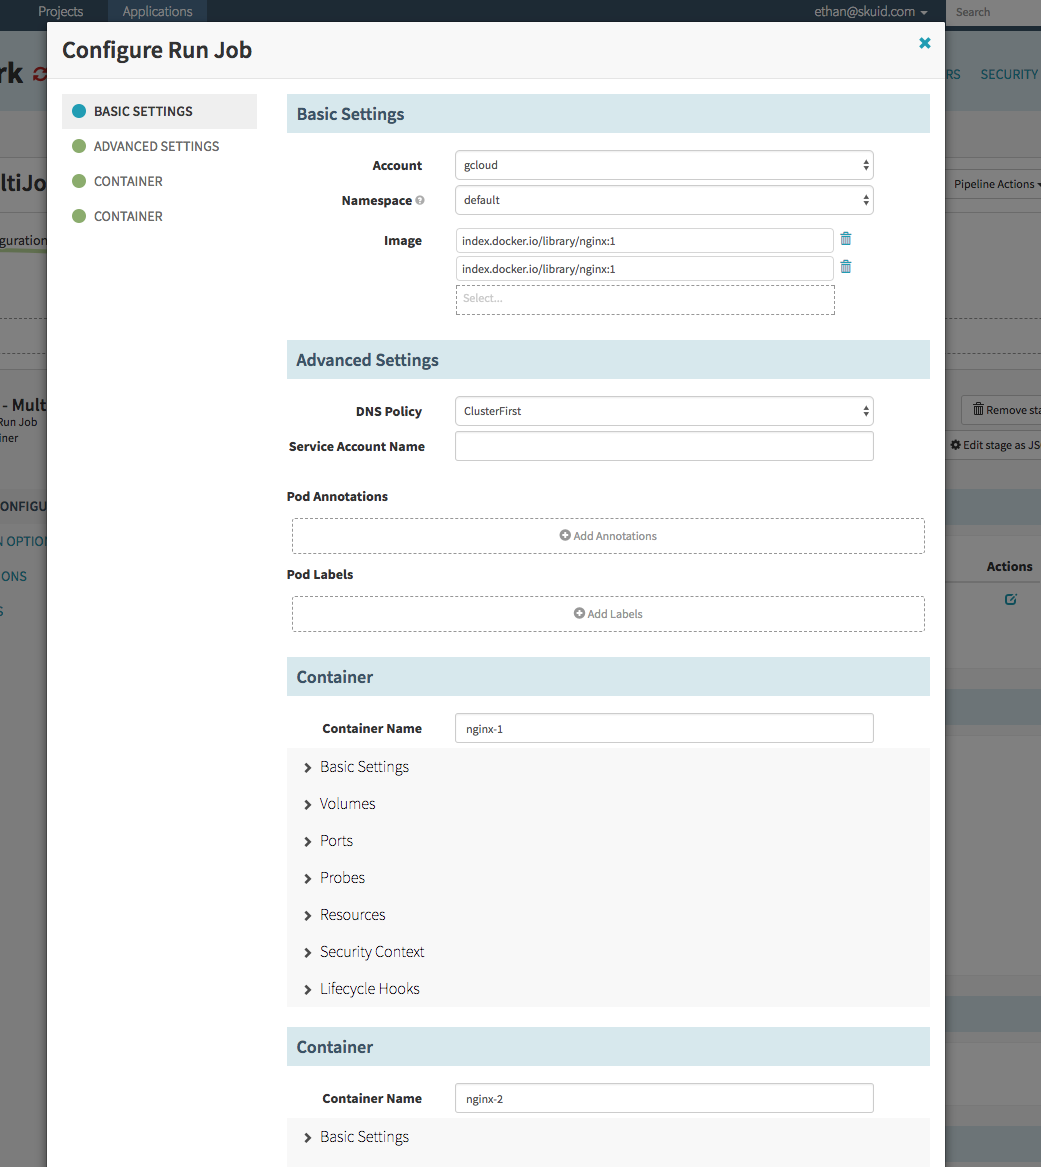
Task: Expand the Resources section
Action: (x=345, y=915)
